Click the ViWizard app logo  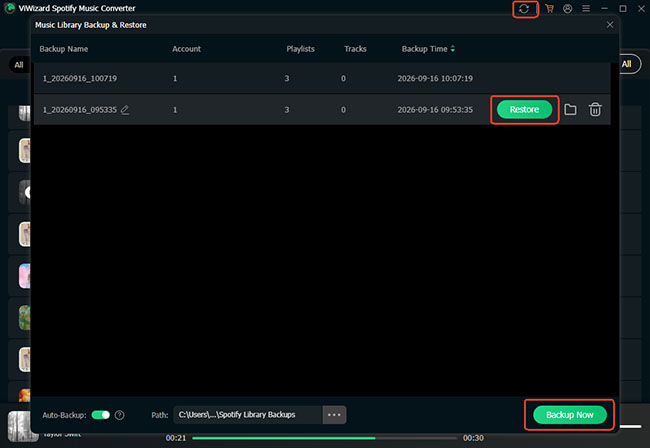[x=9, y=8]
